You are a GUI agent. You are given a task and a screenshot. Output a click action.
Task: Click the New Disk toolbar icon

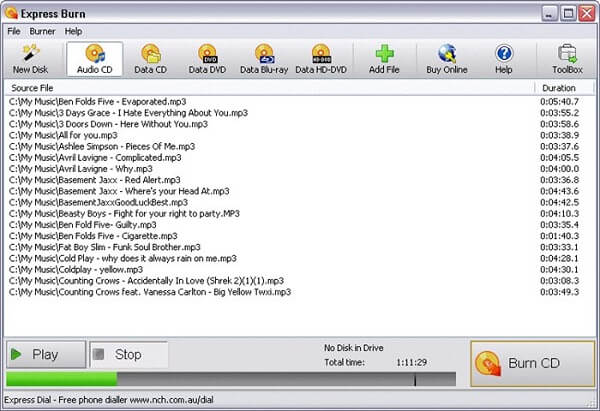click(x=31, y=60)
